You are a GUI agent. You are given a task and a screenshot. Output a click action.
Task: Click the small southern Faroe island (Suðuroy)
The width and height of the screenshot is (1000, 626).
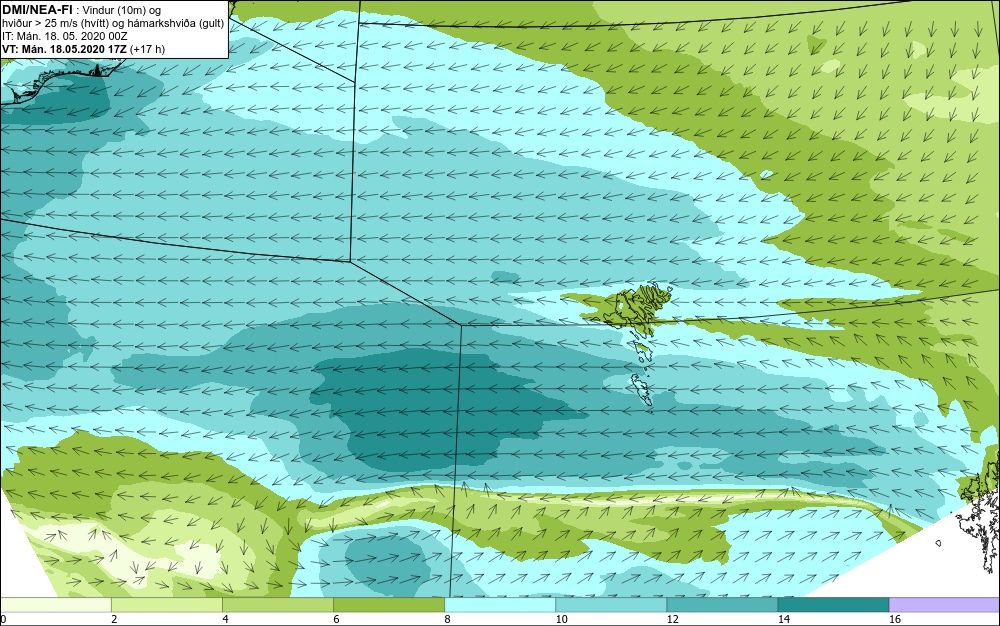[640, 389]
